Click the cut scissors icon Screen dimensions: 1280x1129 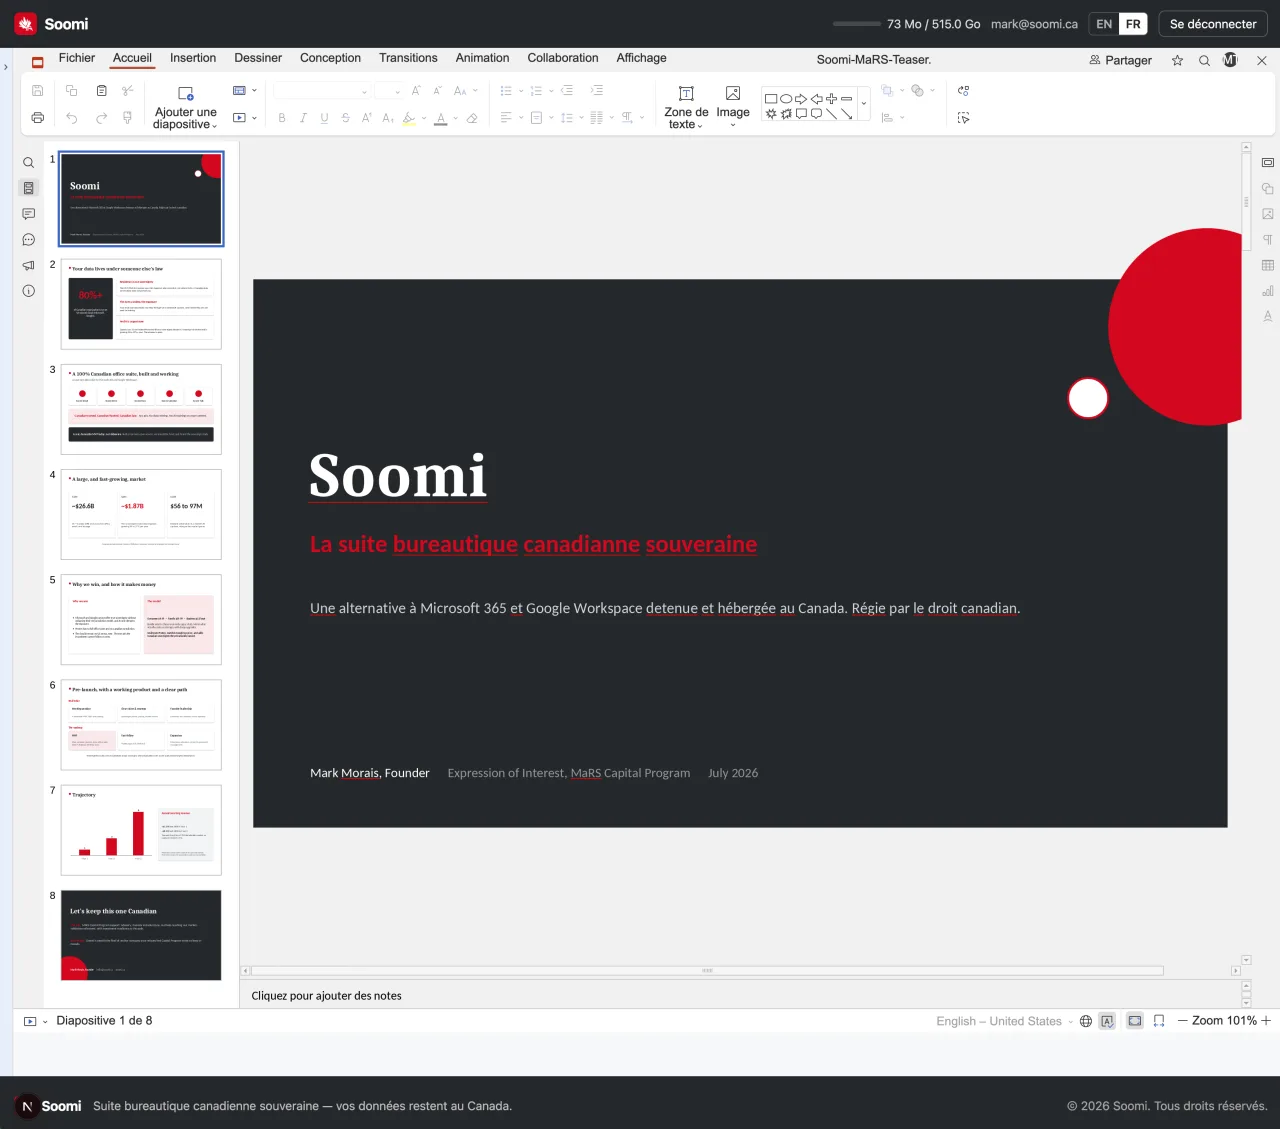point(128,90)
